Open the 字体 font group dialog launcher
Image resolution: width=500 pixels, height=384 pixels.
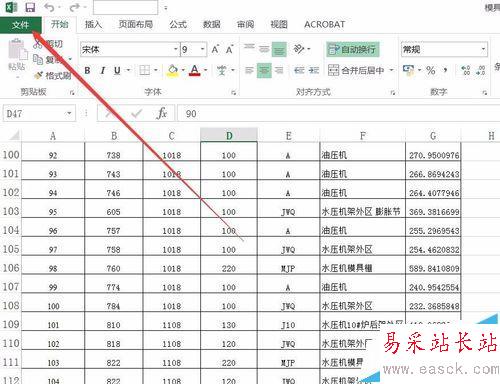click(x=234, y=93)
